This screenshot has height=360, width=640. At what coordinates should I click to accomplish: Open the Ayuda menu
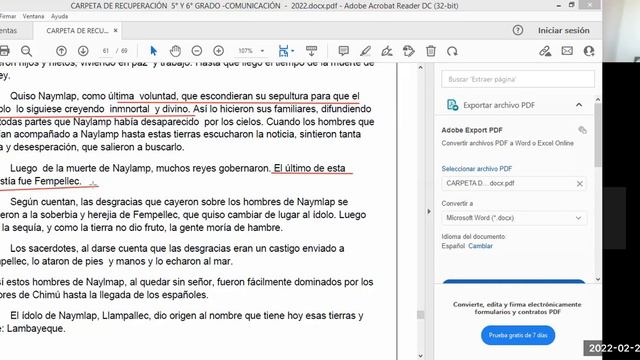60,16
